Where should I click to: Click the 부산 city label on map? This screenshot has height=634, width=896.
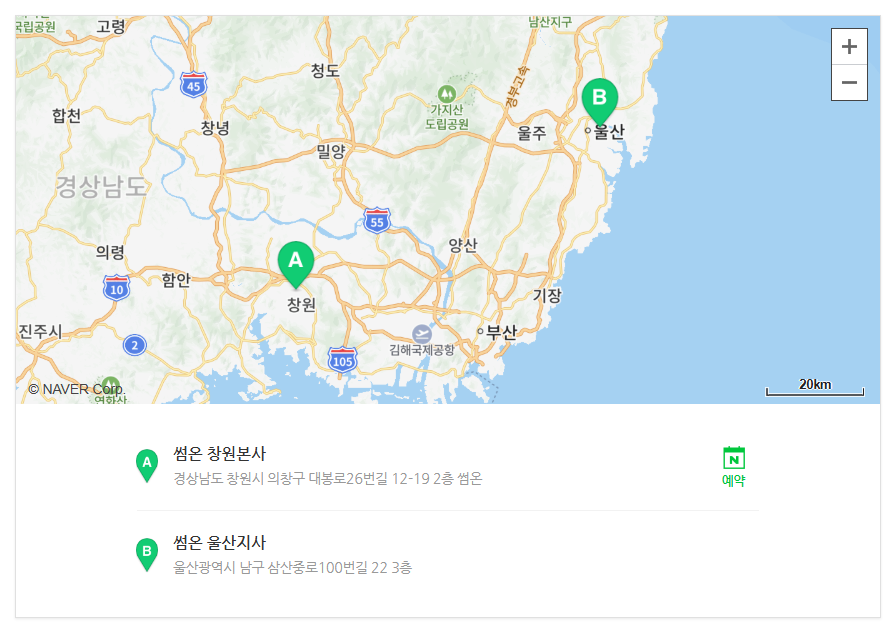click(501, 332)
